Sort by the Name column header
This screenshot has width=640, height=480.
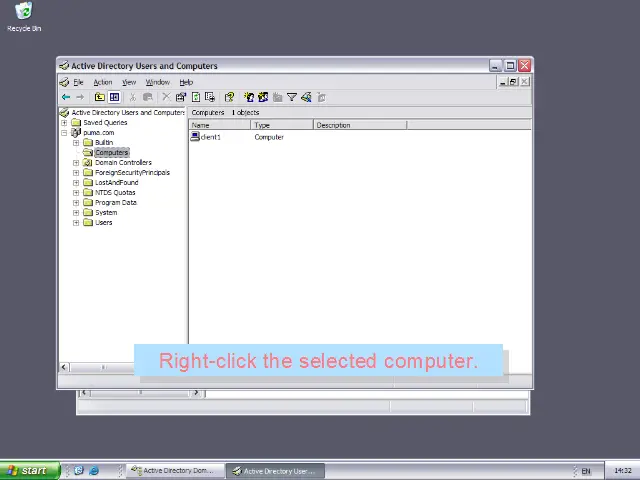point(220,125)
